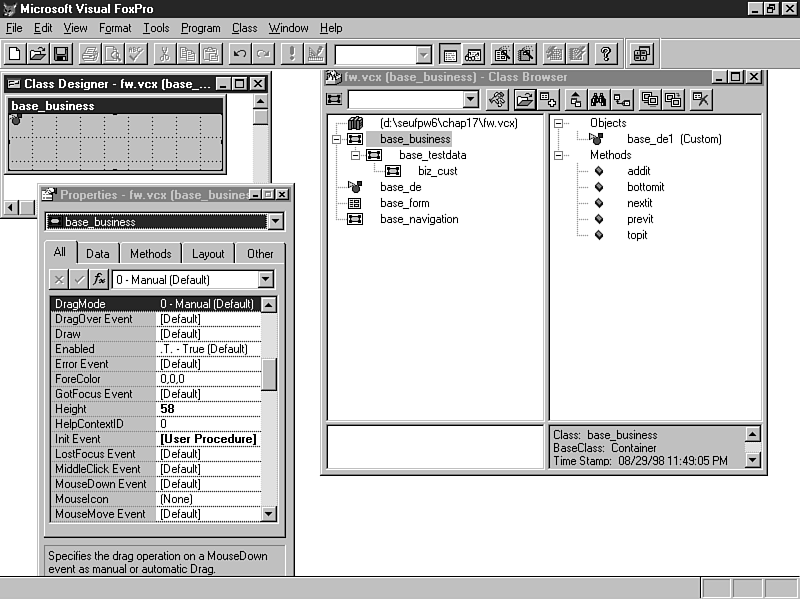The image size is (800, 600).
Task: Click the New file toolbar icon
Action: 14,53
